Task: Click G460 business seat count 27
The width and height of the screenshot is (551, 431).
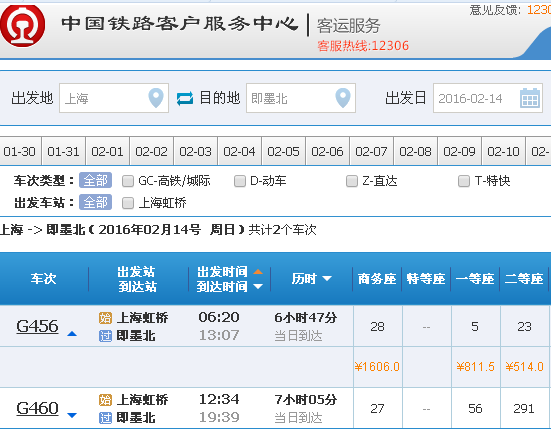Action: point(377,409)
